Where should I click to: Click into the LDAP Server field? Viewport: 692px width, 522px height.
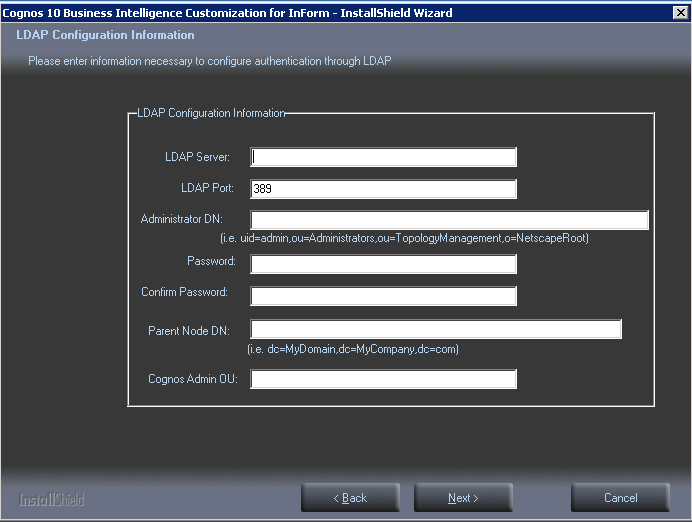383,157
